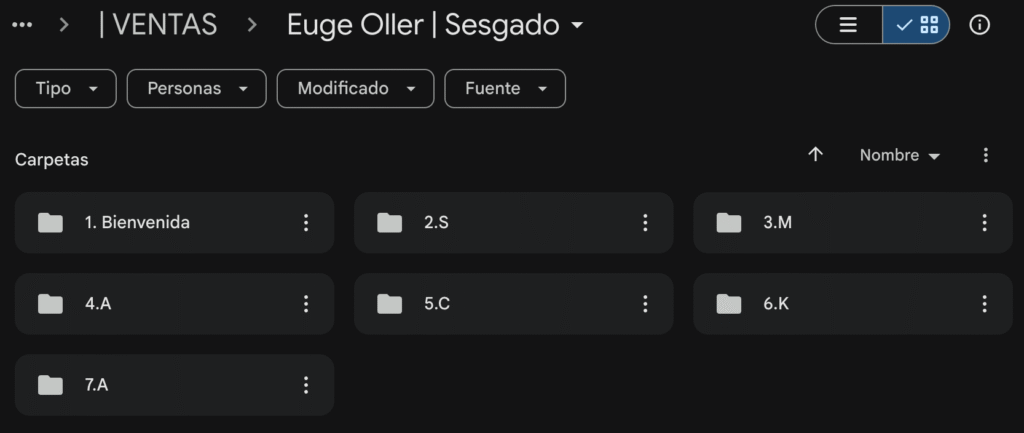The image size is (1024, 433).
Task: Change sort field using Nombre dropdown
Action: (x=900, y=156)
